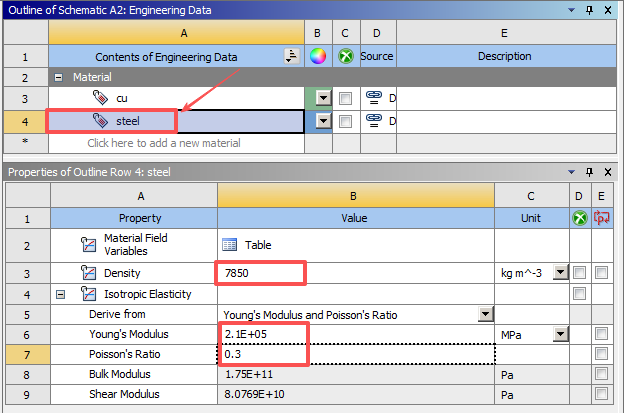The image size is (624, 413).
Task: Click the red parameterize icon in Properties header
Action: click(x=601, y=218)
